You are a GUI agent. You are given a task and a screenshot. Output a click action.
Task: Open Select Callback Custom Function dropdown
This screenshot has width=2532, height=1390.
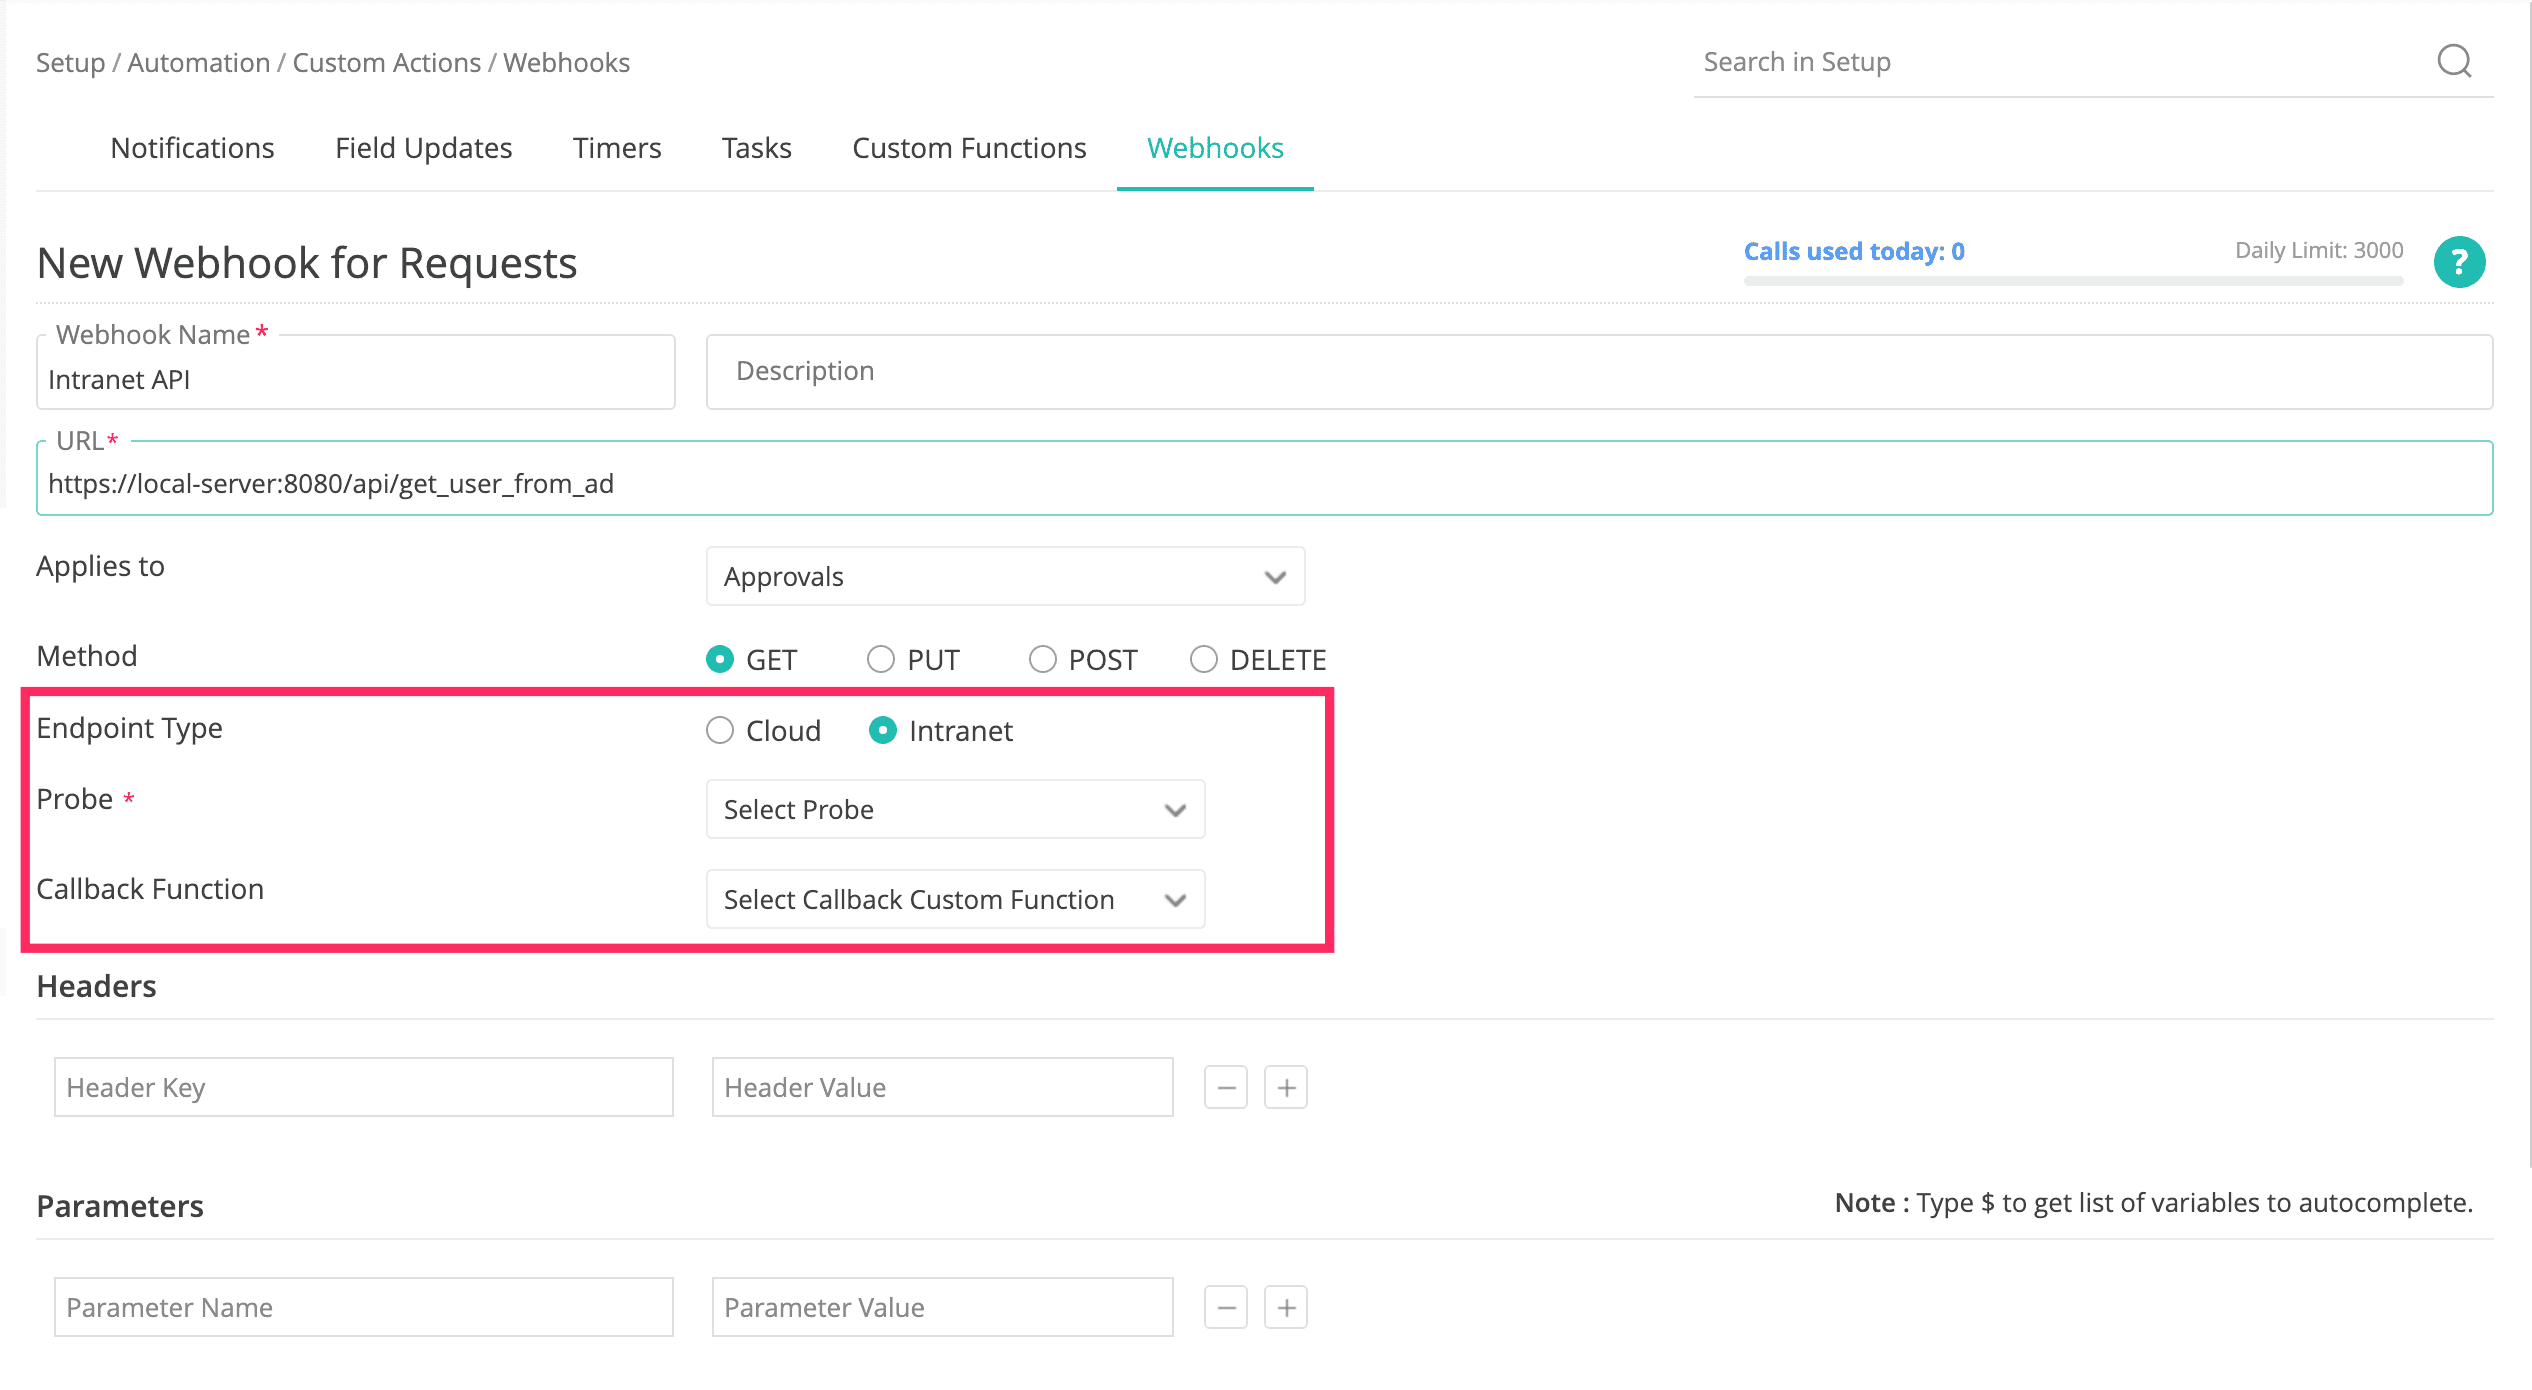point(955,899)
